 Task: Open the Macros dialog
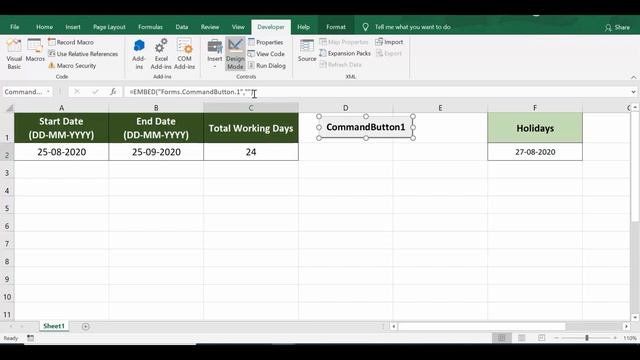point(35,51)
